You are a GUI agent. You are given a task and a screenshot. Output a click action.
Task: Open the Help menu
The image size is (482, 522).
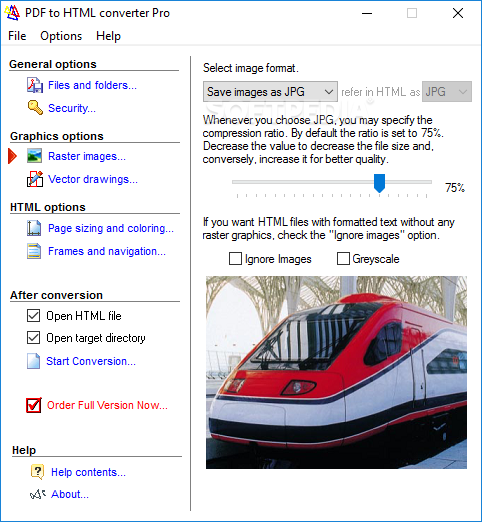[108, 36]
